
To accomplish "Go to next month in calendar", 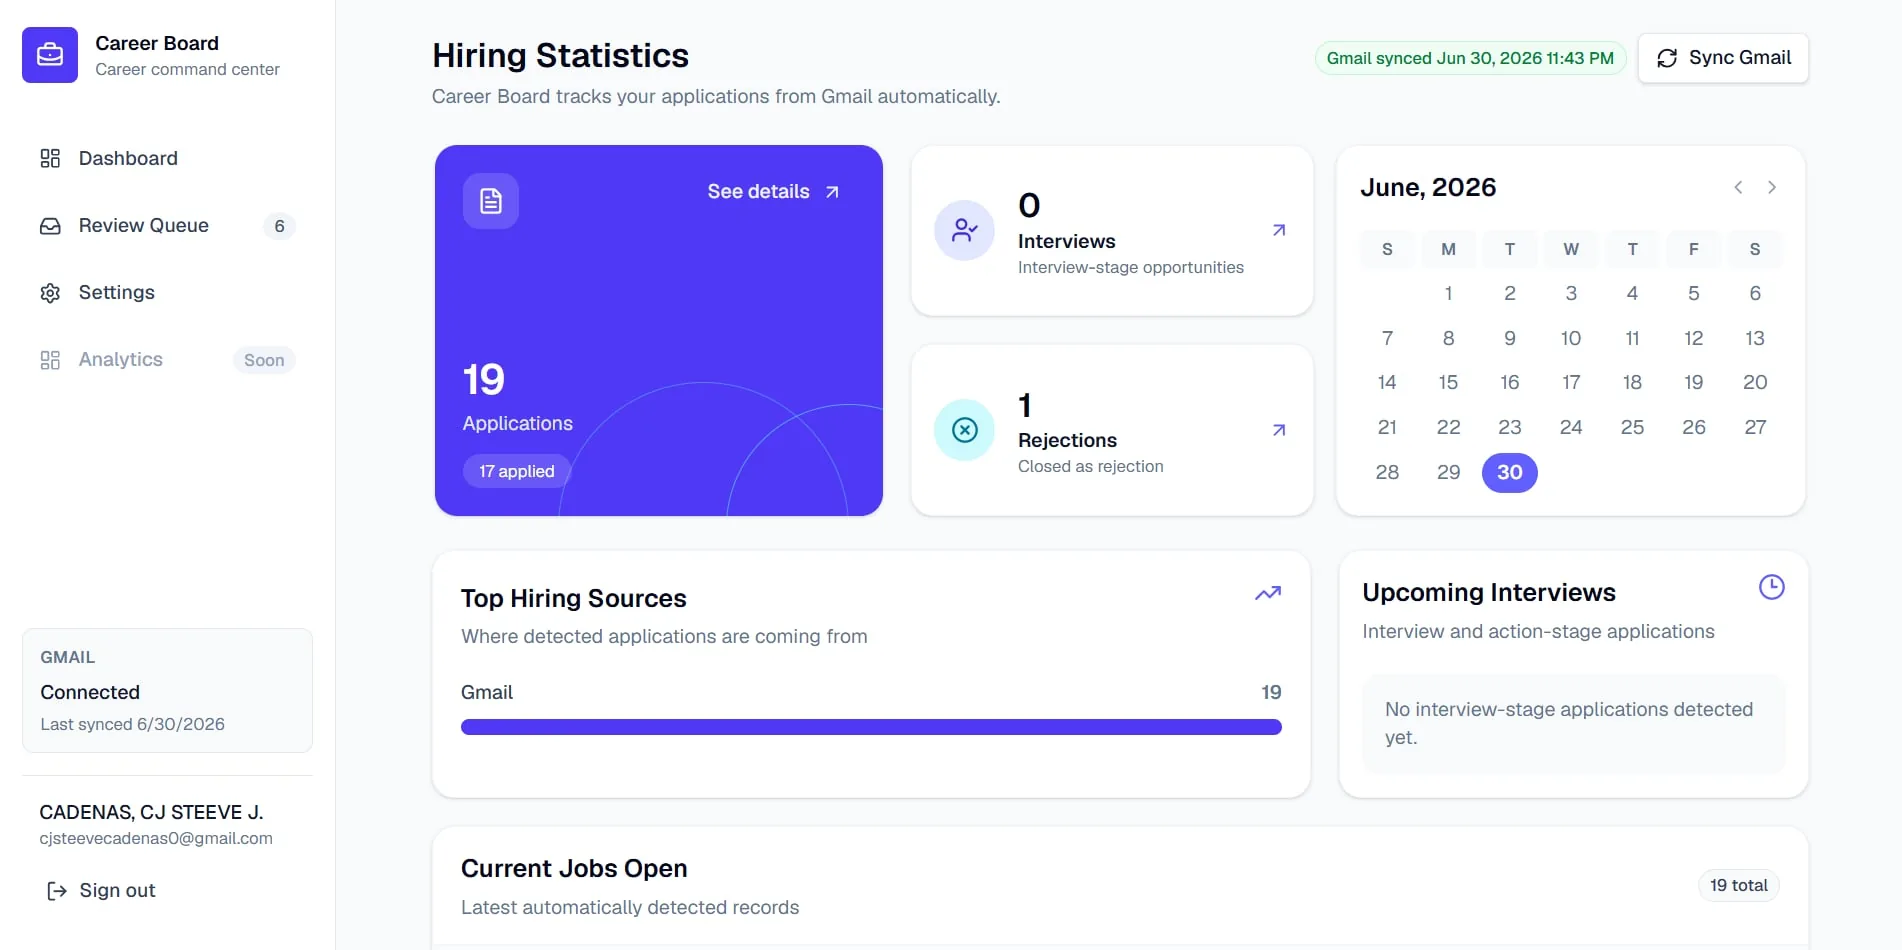I will click(1772, 187).
